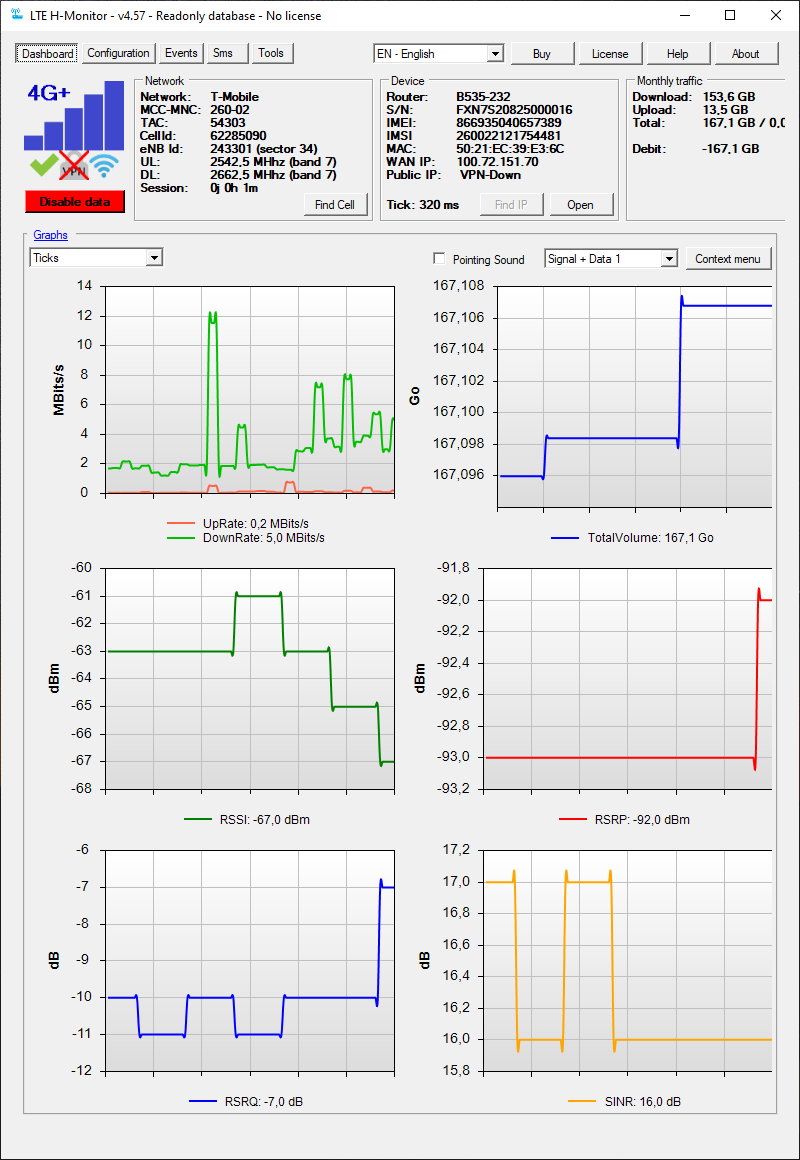800x1160 pixels.
Task: Click the crossed-out VPN status icon
Action: pyautogui.click(x=74, y=166)
